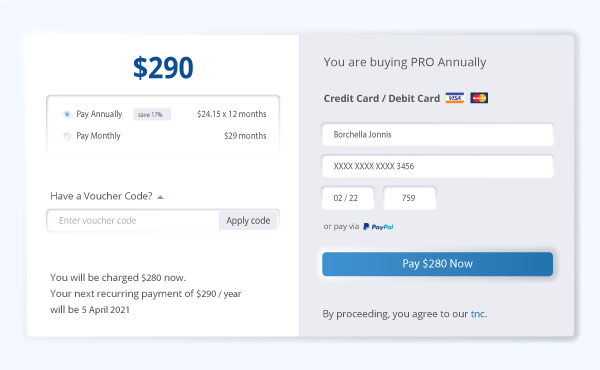Click the large $290 price heading

click(x=163, y=68)
